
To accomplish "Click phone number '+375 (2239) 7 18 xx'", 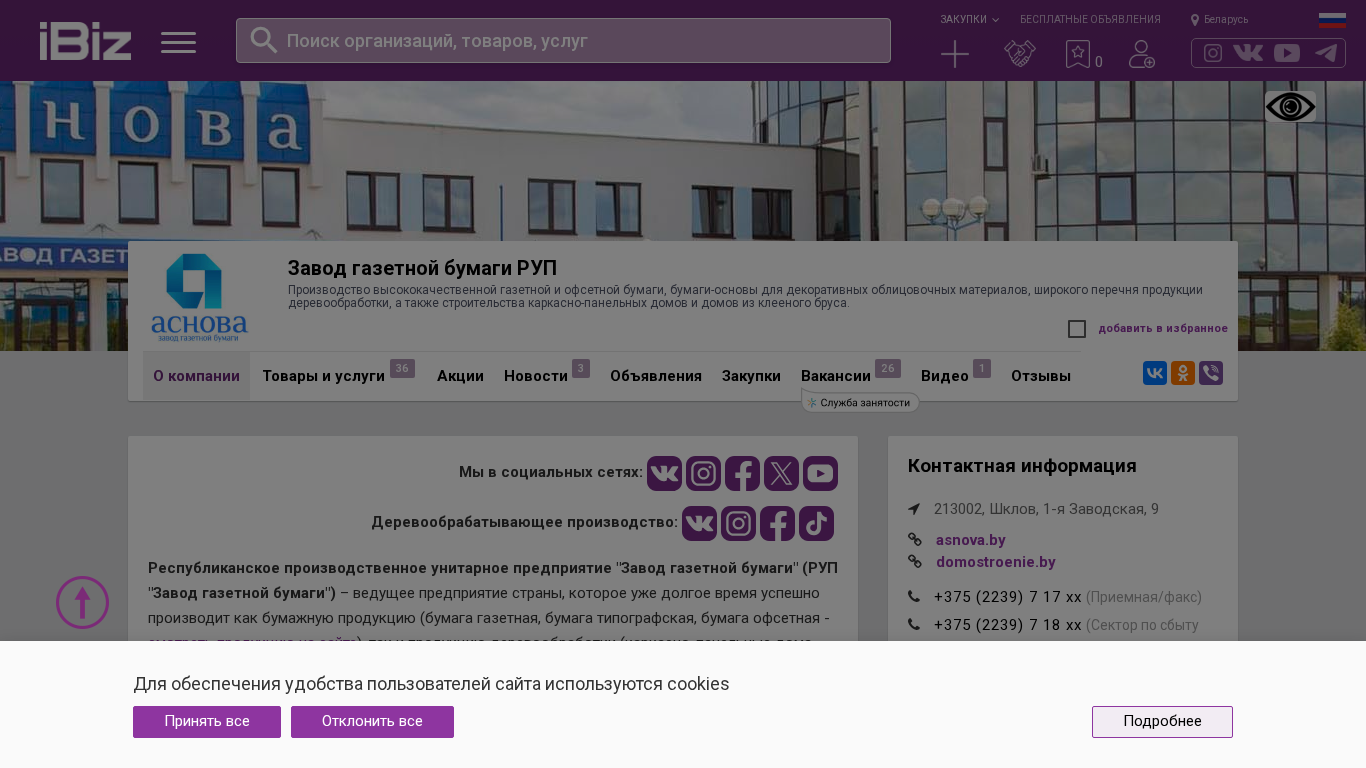I will [1008, 625].
